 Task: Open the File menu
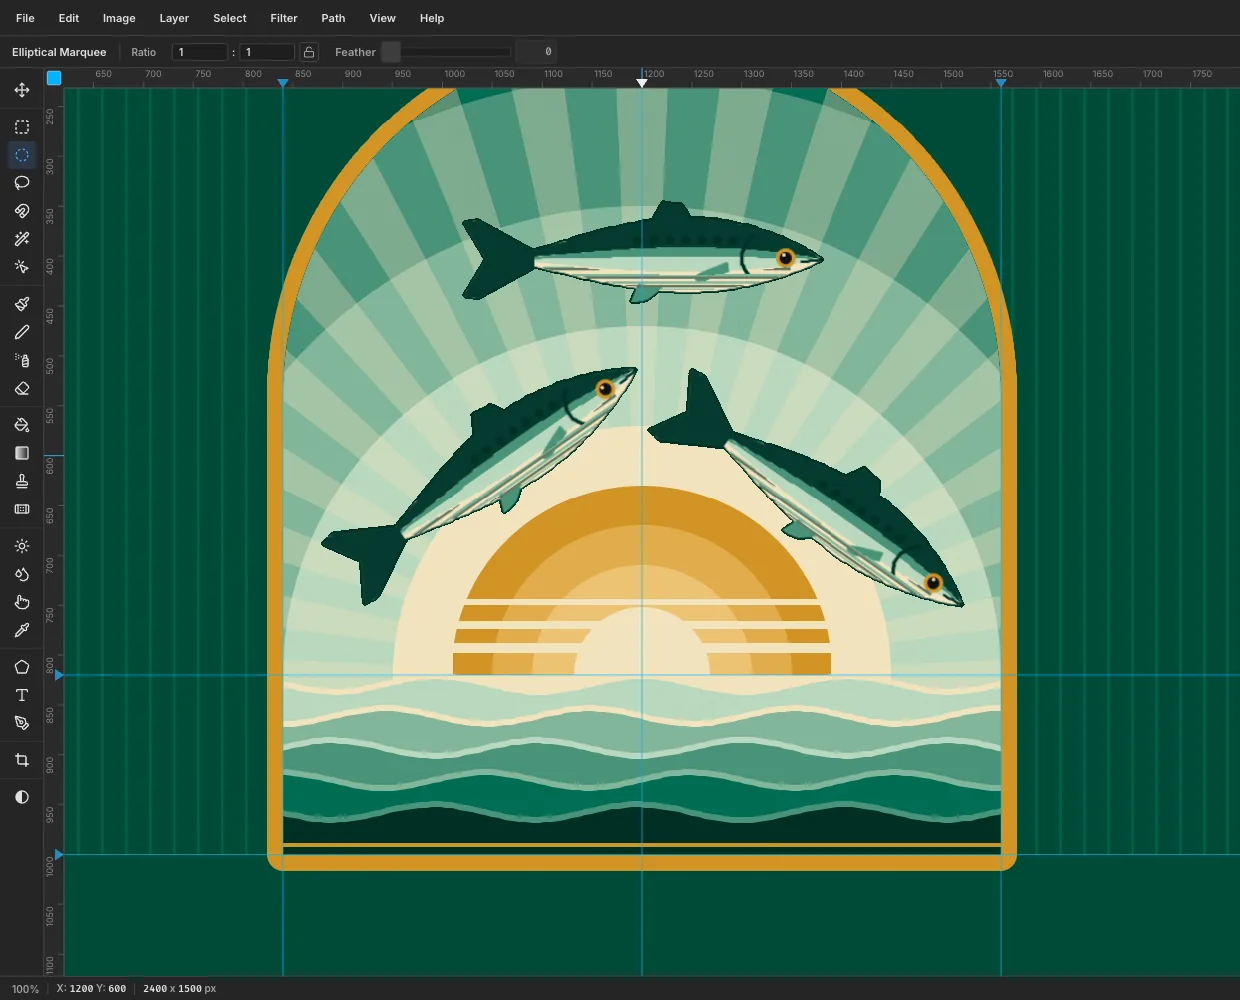[25, 18]
